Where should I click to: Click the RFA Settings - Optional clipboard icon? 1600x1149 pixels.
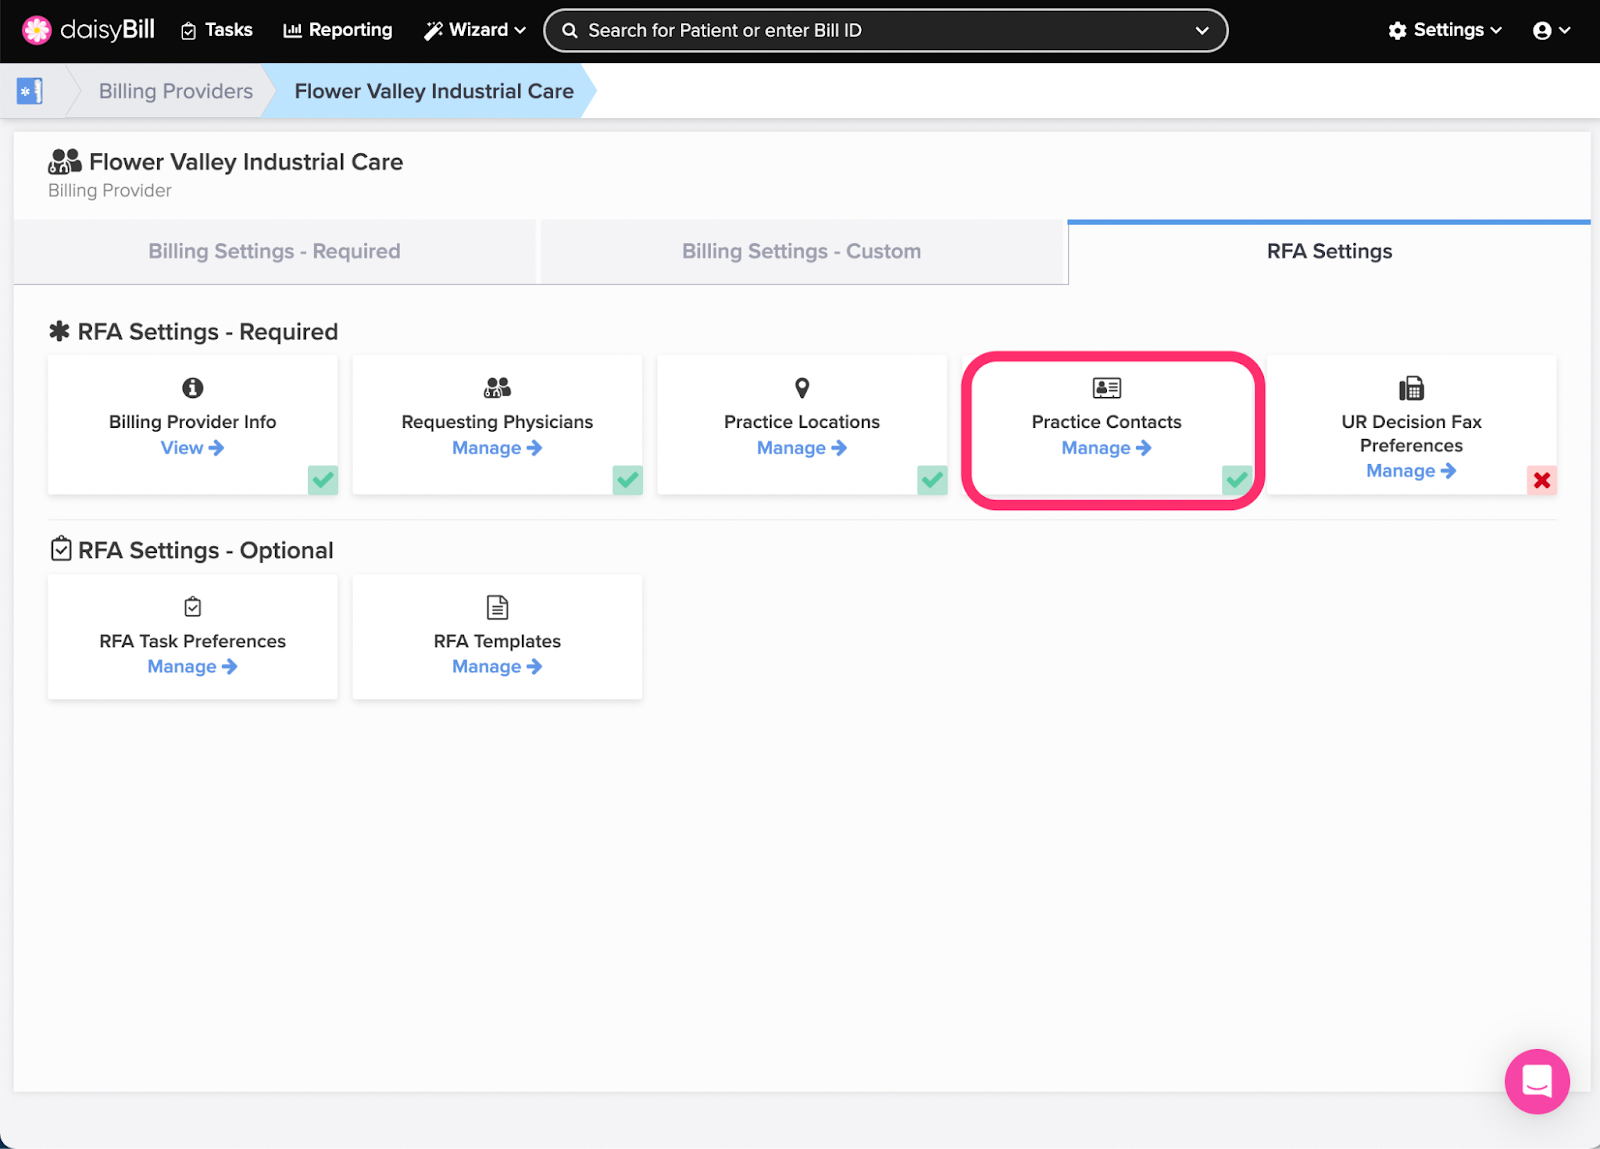pos(61,549)
